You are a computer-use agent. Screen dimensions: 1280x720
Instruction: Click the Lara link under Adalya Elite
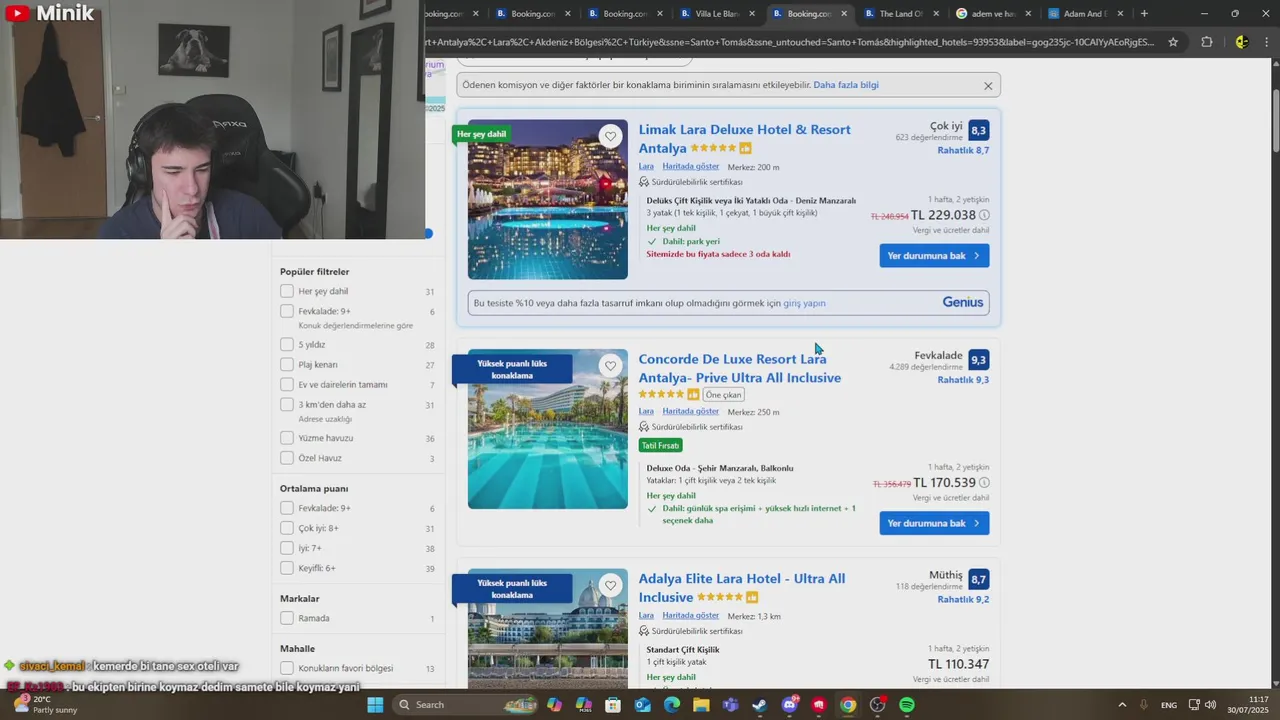click(646, 616)
